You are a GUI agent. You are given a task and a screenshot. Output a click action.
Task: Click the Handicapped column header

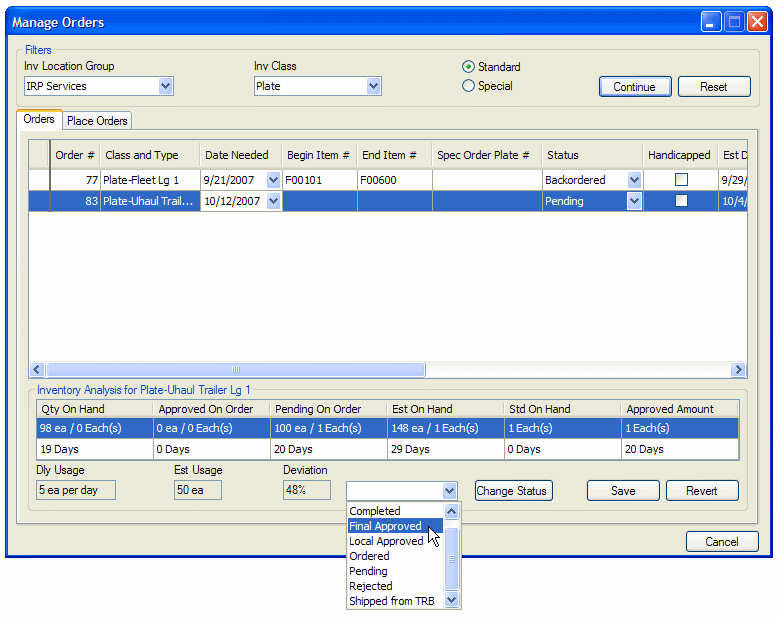pyautogui.click(x=681, y=155)
